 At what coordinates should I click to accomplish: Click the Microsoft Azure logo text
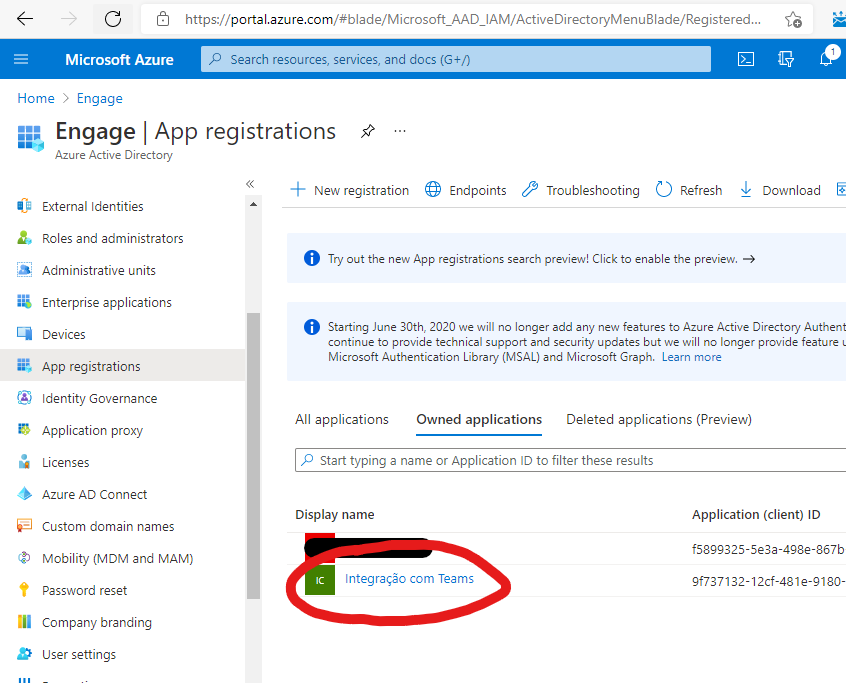[119, 59]
